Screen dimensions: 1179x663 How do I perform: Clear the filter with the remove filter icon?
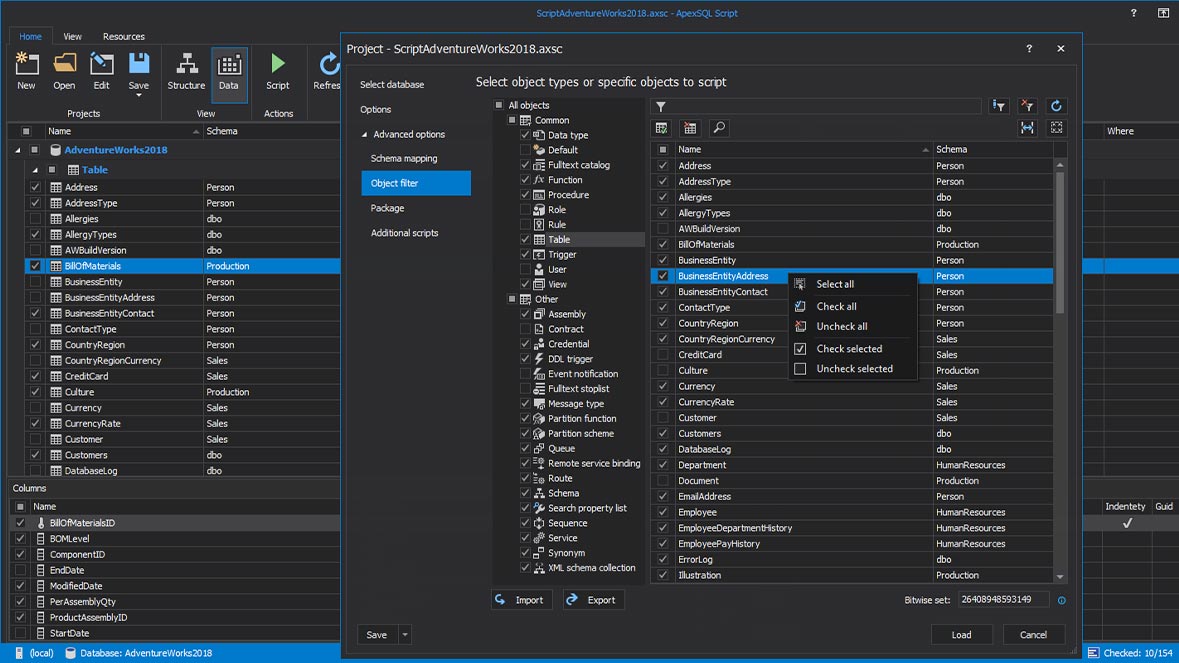point(1027,105)
